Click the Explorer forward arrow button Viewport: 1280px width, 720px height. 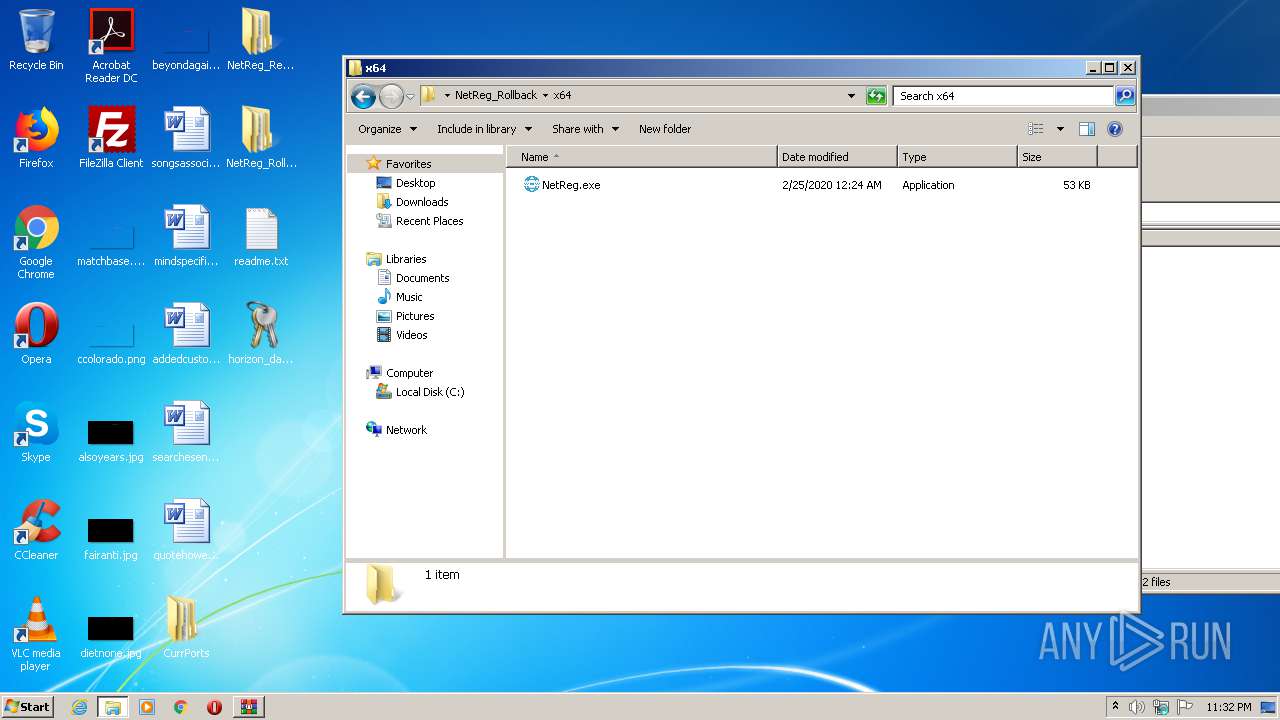tap(391, 96)
